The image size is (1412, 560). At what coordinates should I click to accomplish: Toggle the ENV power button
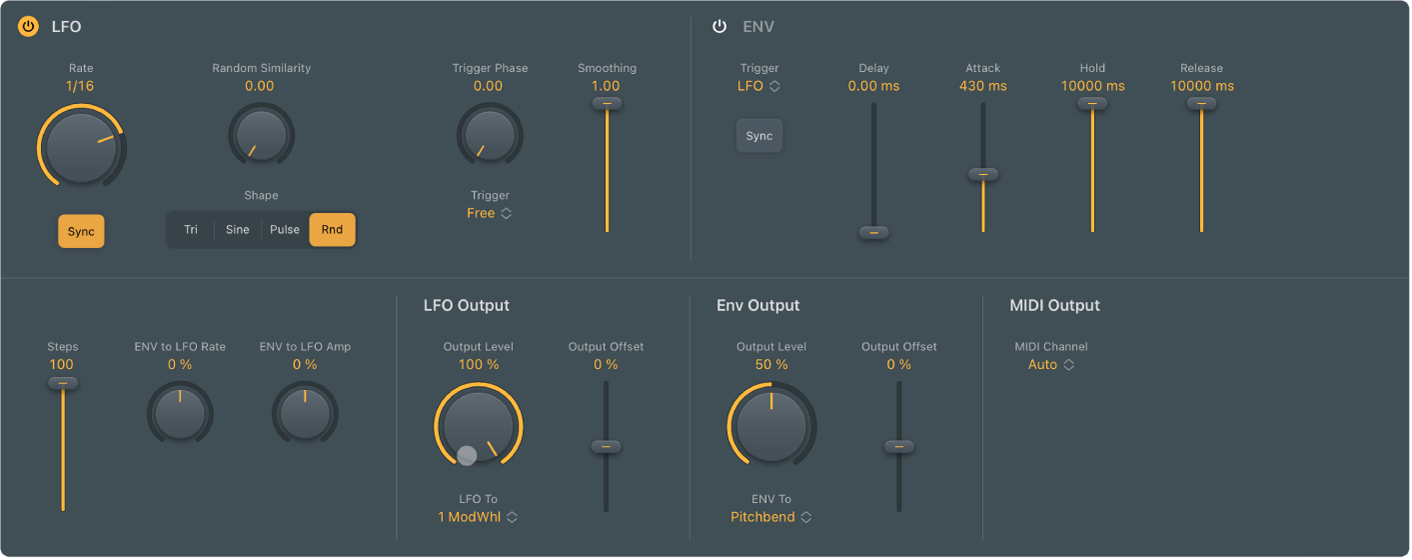pos(719,27)
